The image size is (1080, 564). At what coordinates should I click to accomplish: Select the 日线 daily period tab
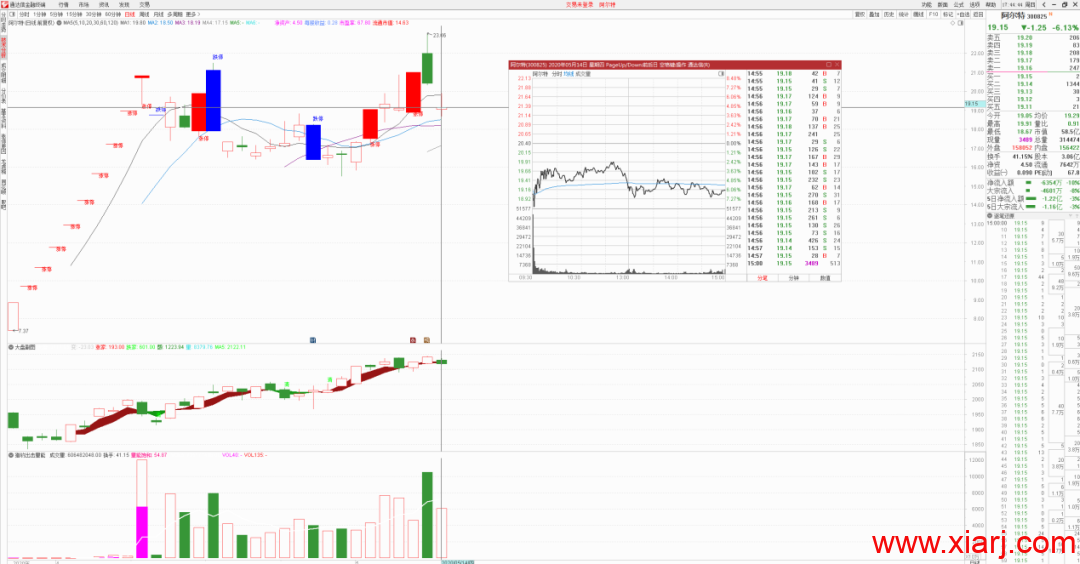tap(129, 14)
